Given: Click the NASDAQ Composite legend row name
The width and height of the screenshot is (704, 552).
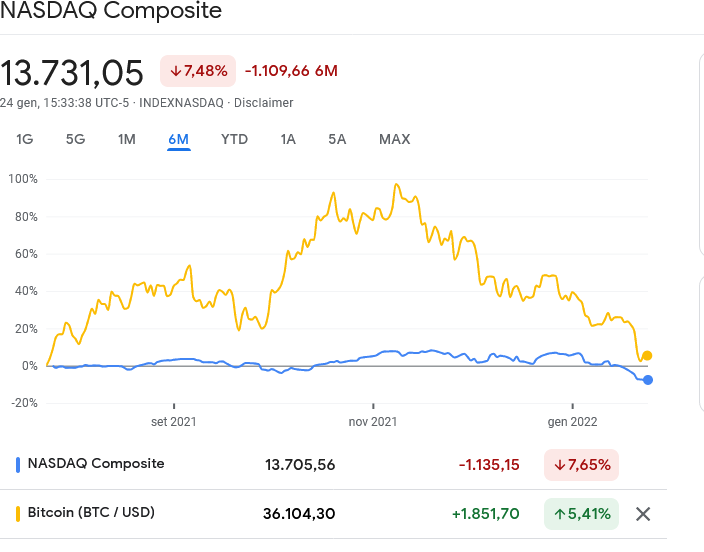Looking at the screenshot, I should (96, 464).
